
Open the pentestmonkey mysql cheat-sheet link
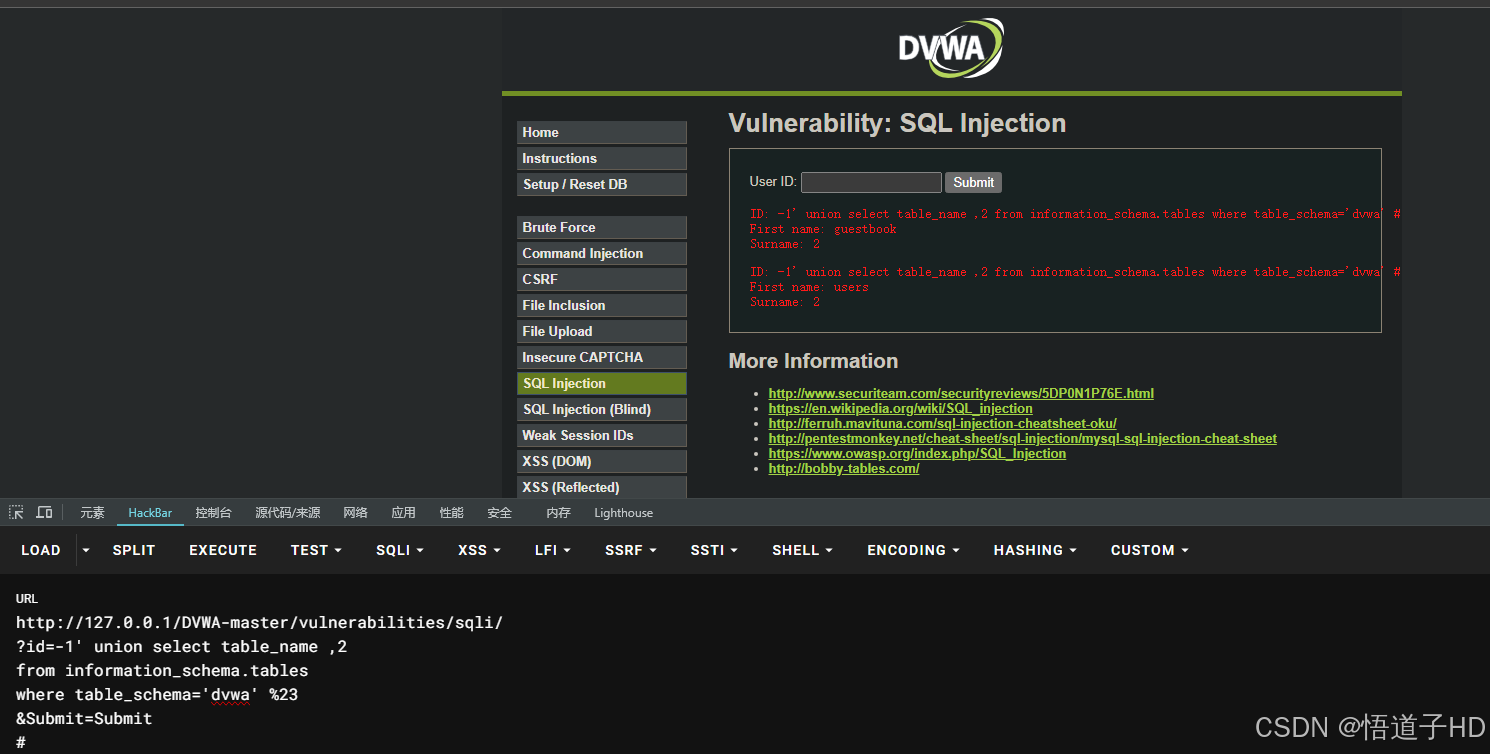(1022, 438)
